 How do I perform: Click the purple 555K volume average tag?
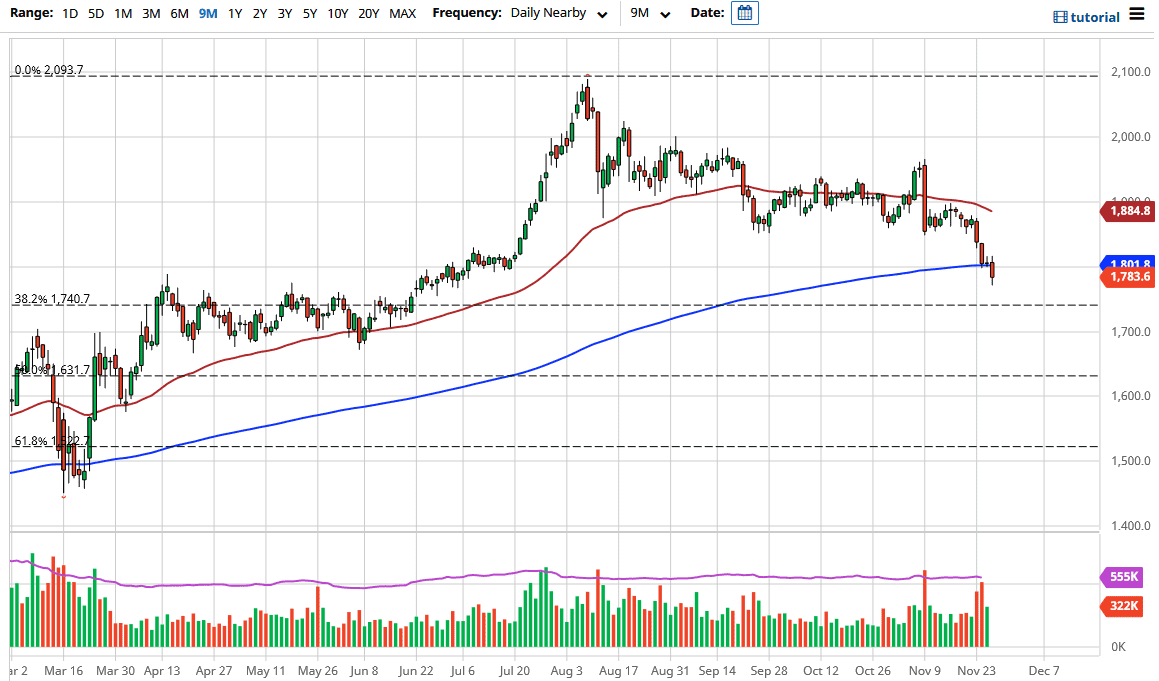pyautogui.click(x=1126, y=577)
